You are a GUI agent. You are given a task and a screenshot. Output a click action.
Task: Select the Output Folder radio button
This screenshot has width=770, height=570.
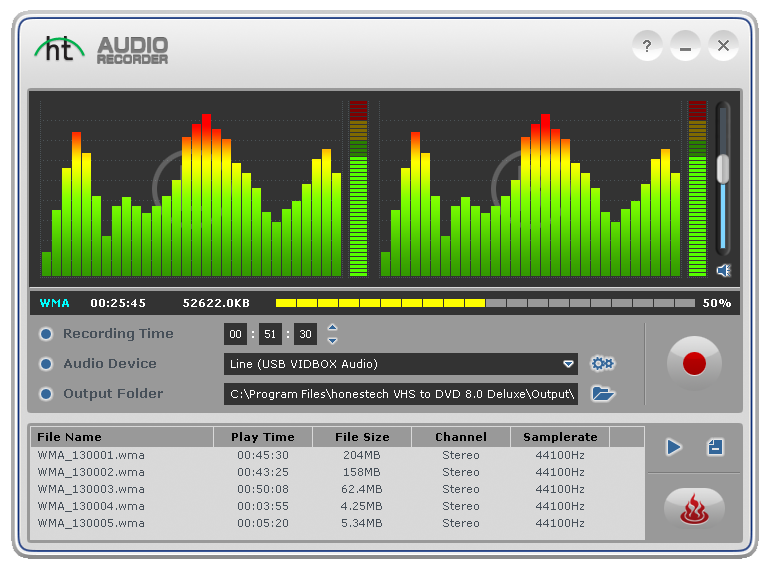point(46,394)
